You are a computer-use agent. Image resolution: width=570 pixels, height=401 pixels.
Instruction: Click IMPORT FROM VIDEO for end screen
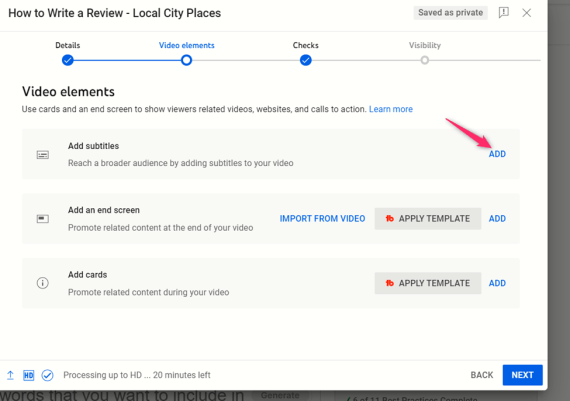(322, 218)
